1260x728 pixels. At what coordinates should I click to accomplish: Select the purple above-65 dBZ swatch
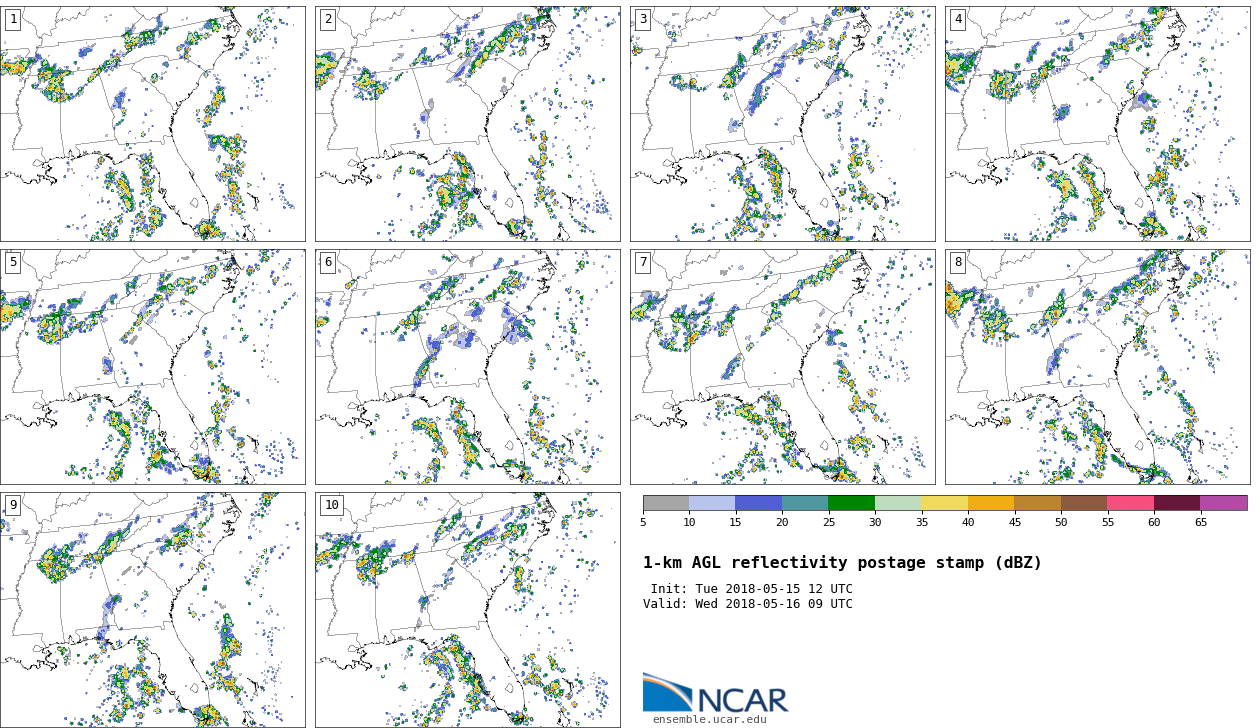(x=1224, y=503)
